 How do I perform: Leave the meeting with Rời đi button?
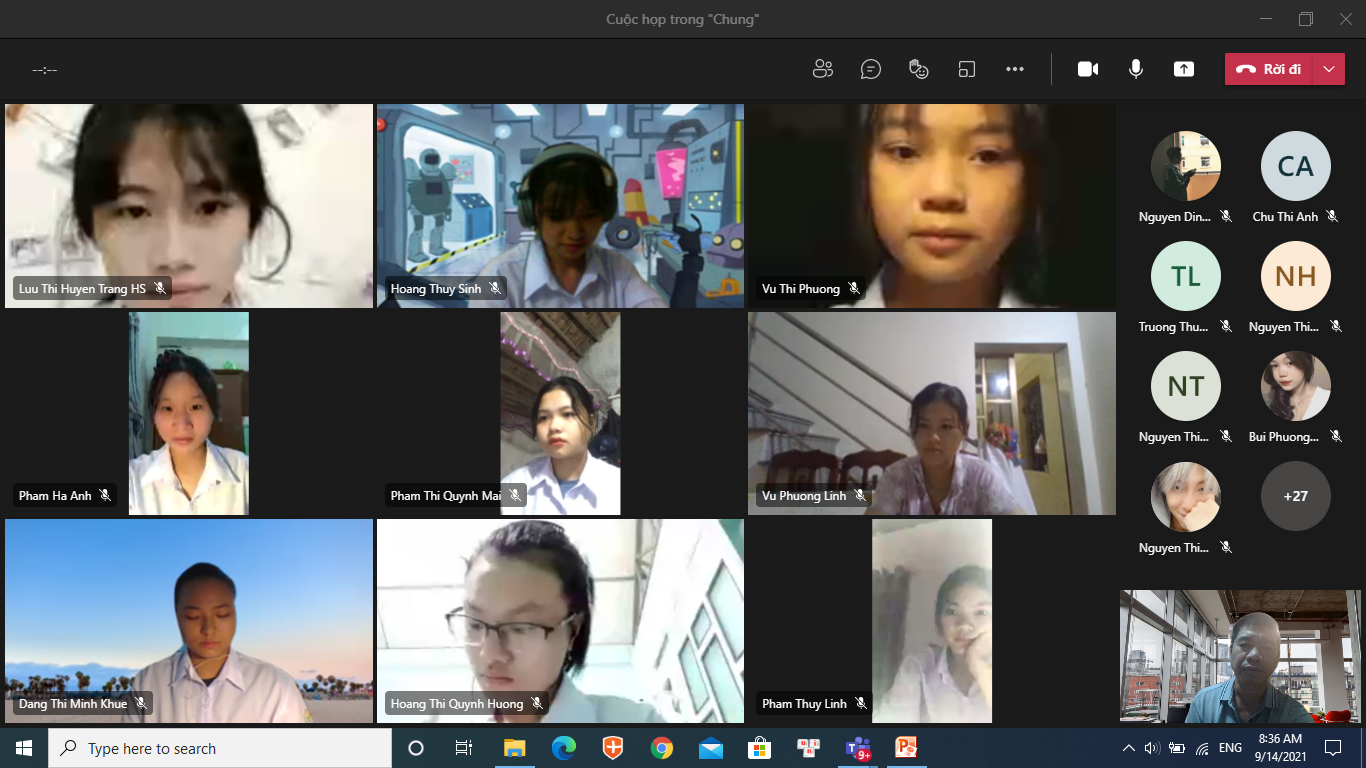pyautogui.click(x=1268, y=69)
